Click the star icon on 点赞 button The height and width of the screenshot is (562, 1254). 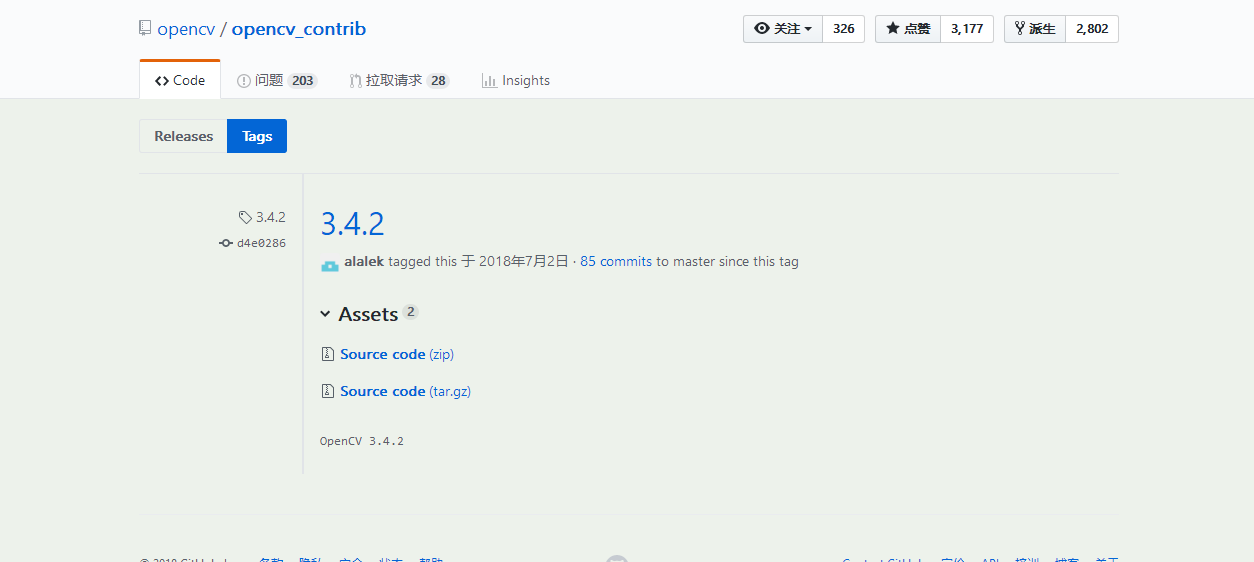point(893,29)
